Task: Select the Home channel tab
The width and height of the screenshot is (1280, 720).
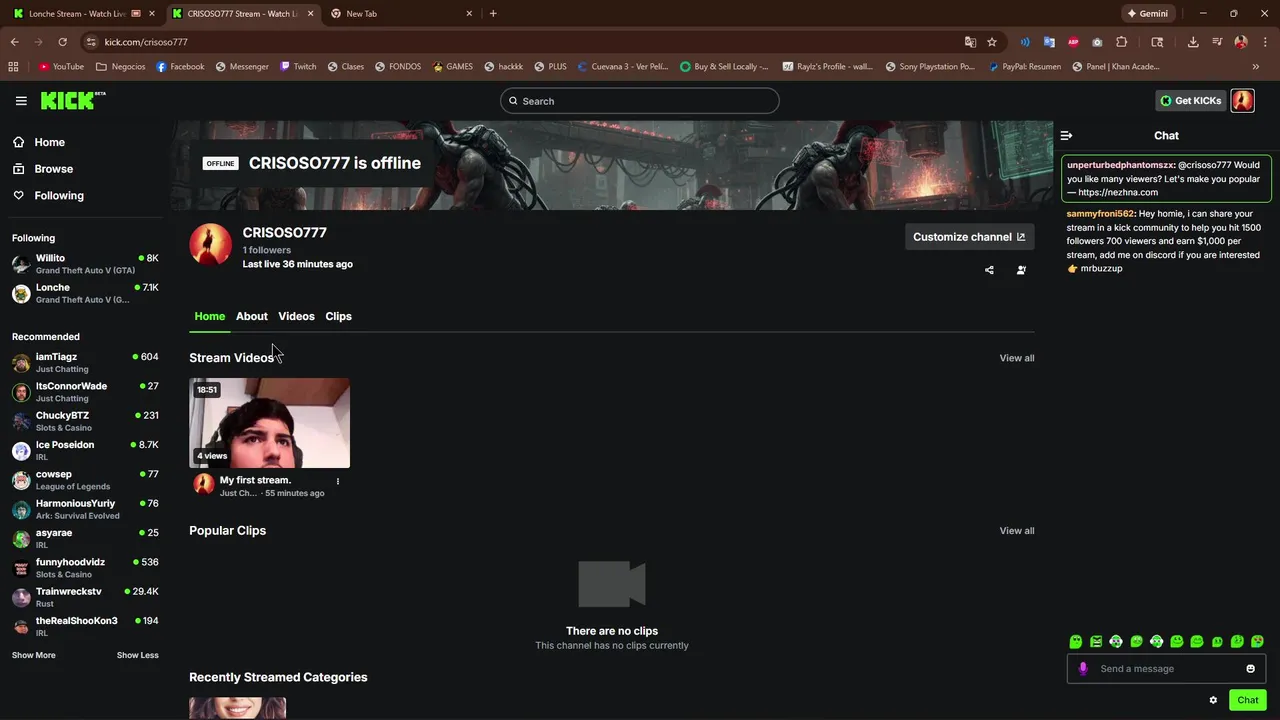Action: pyautogui.click(x=210, y=316)
